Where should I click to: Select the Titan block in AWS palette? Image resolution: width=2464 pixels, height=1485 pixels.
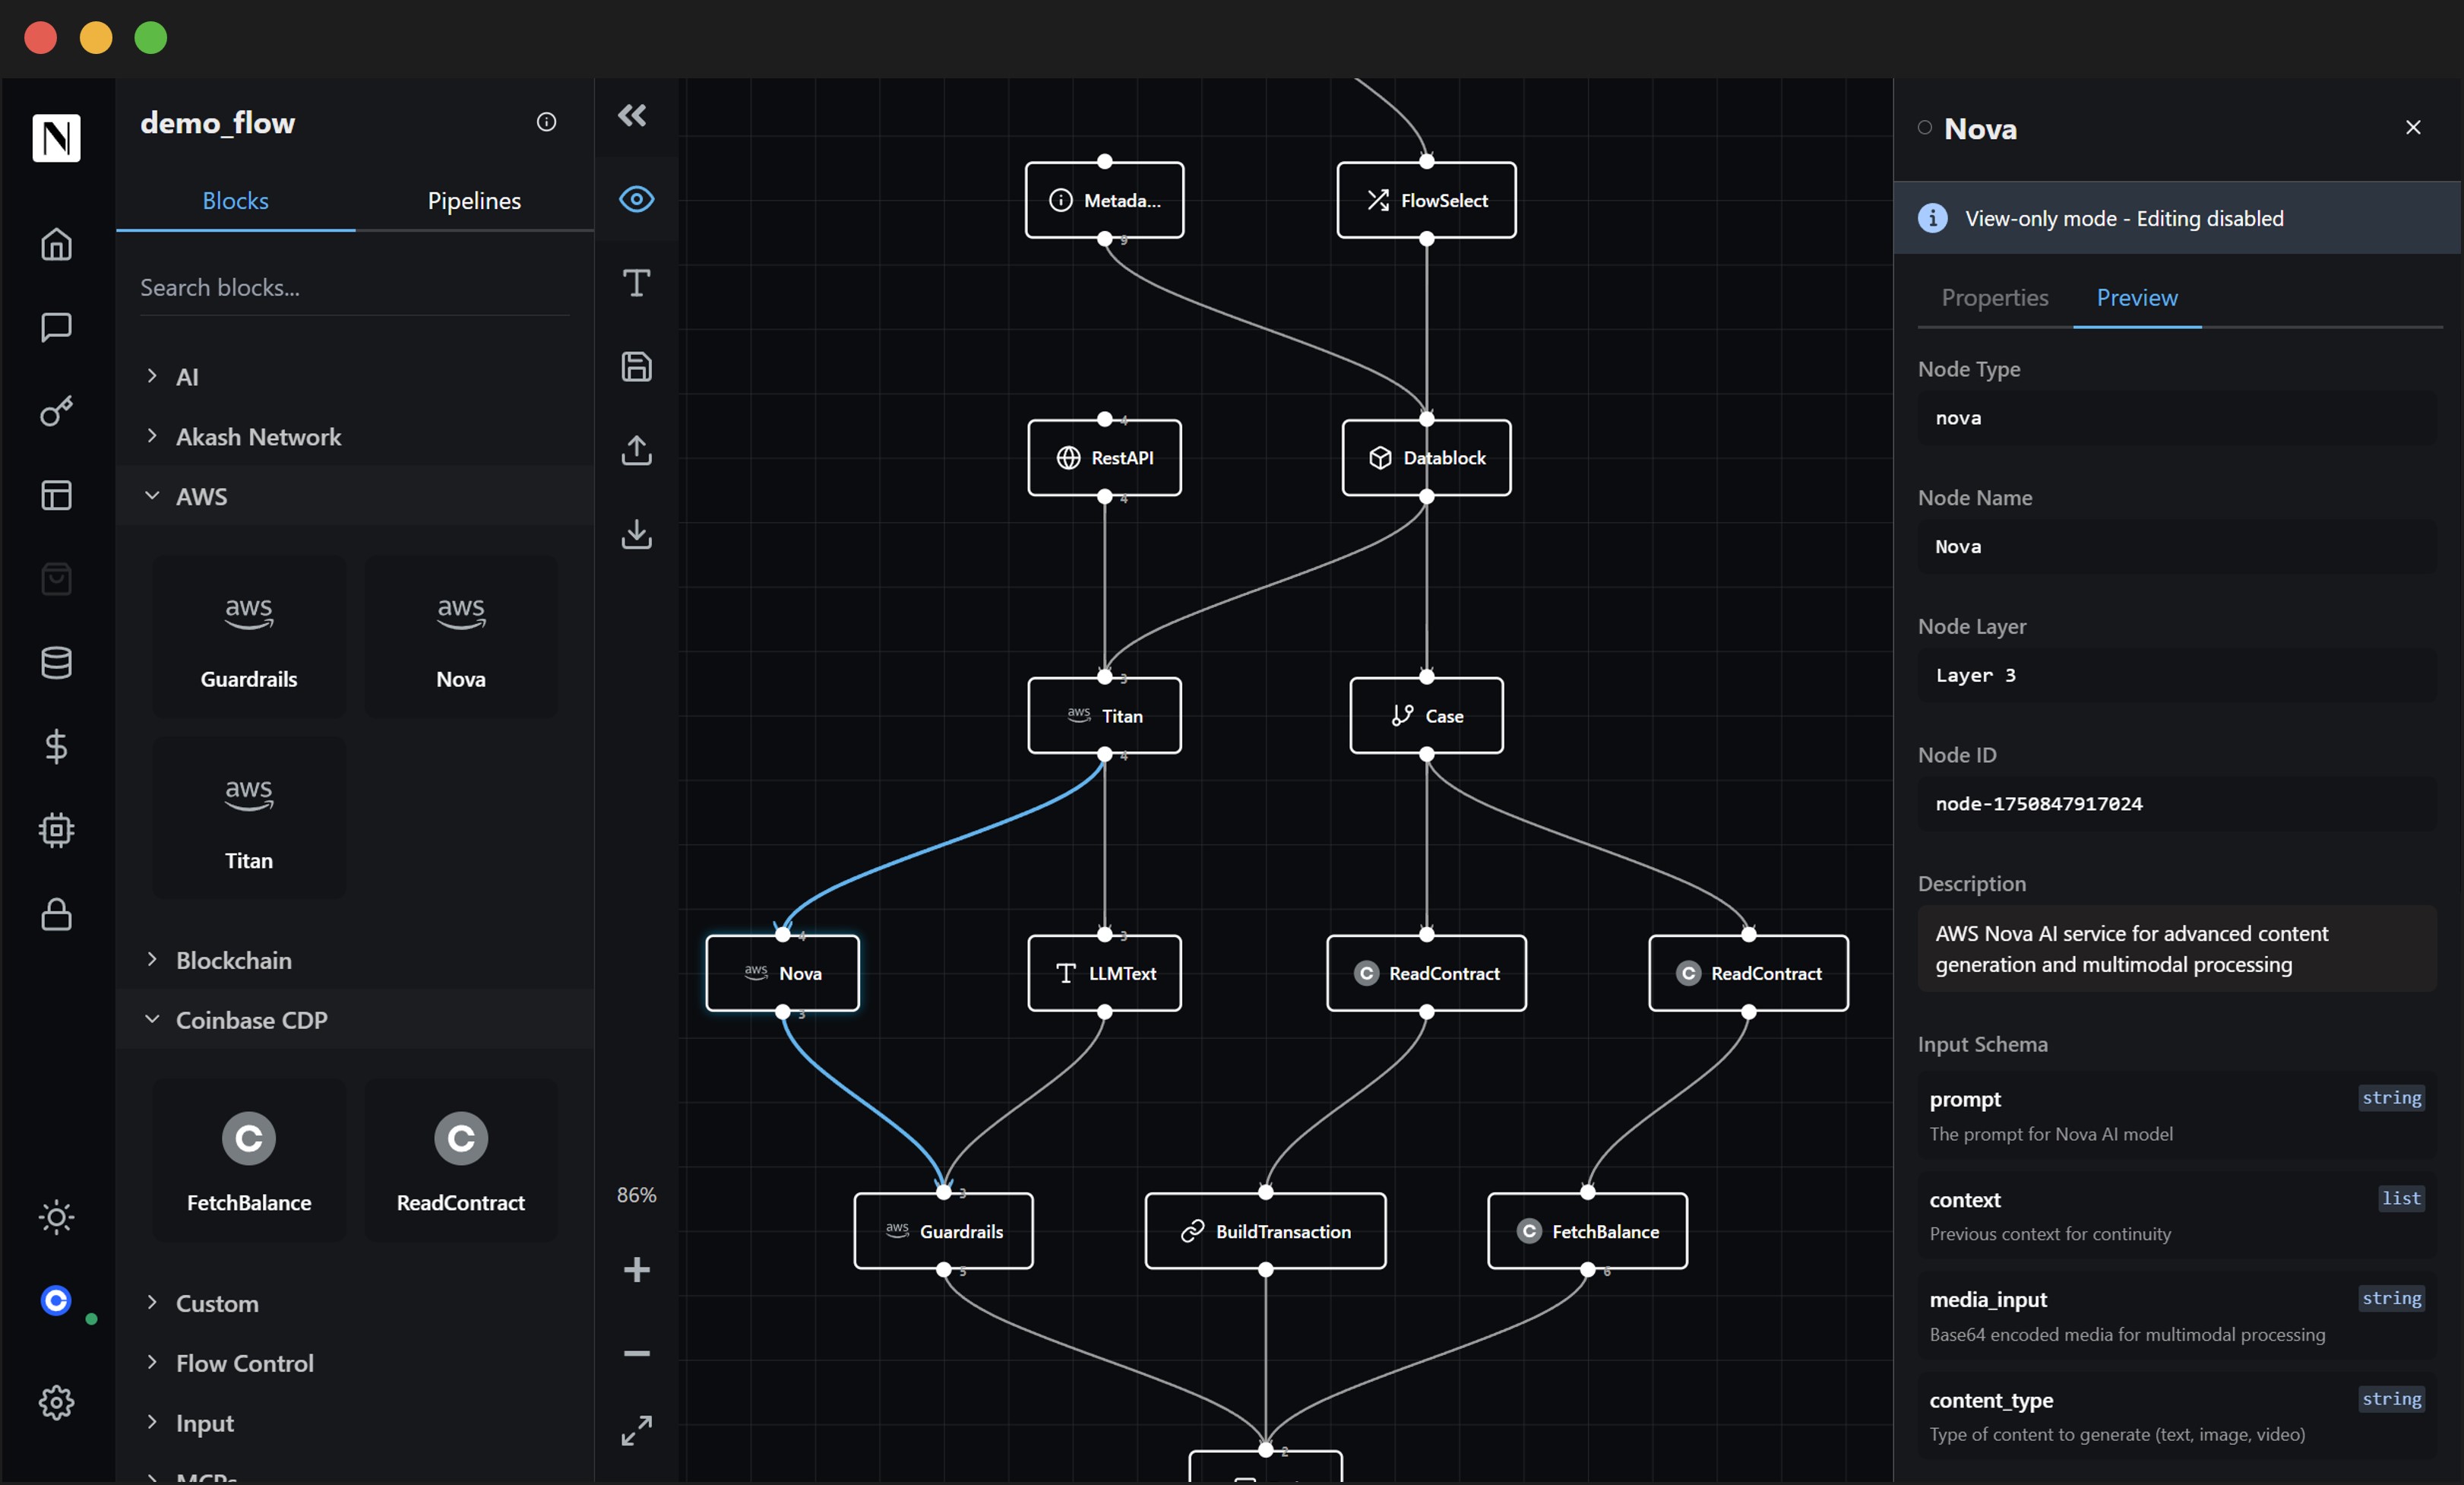point(249,818)
